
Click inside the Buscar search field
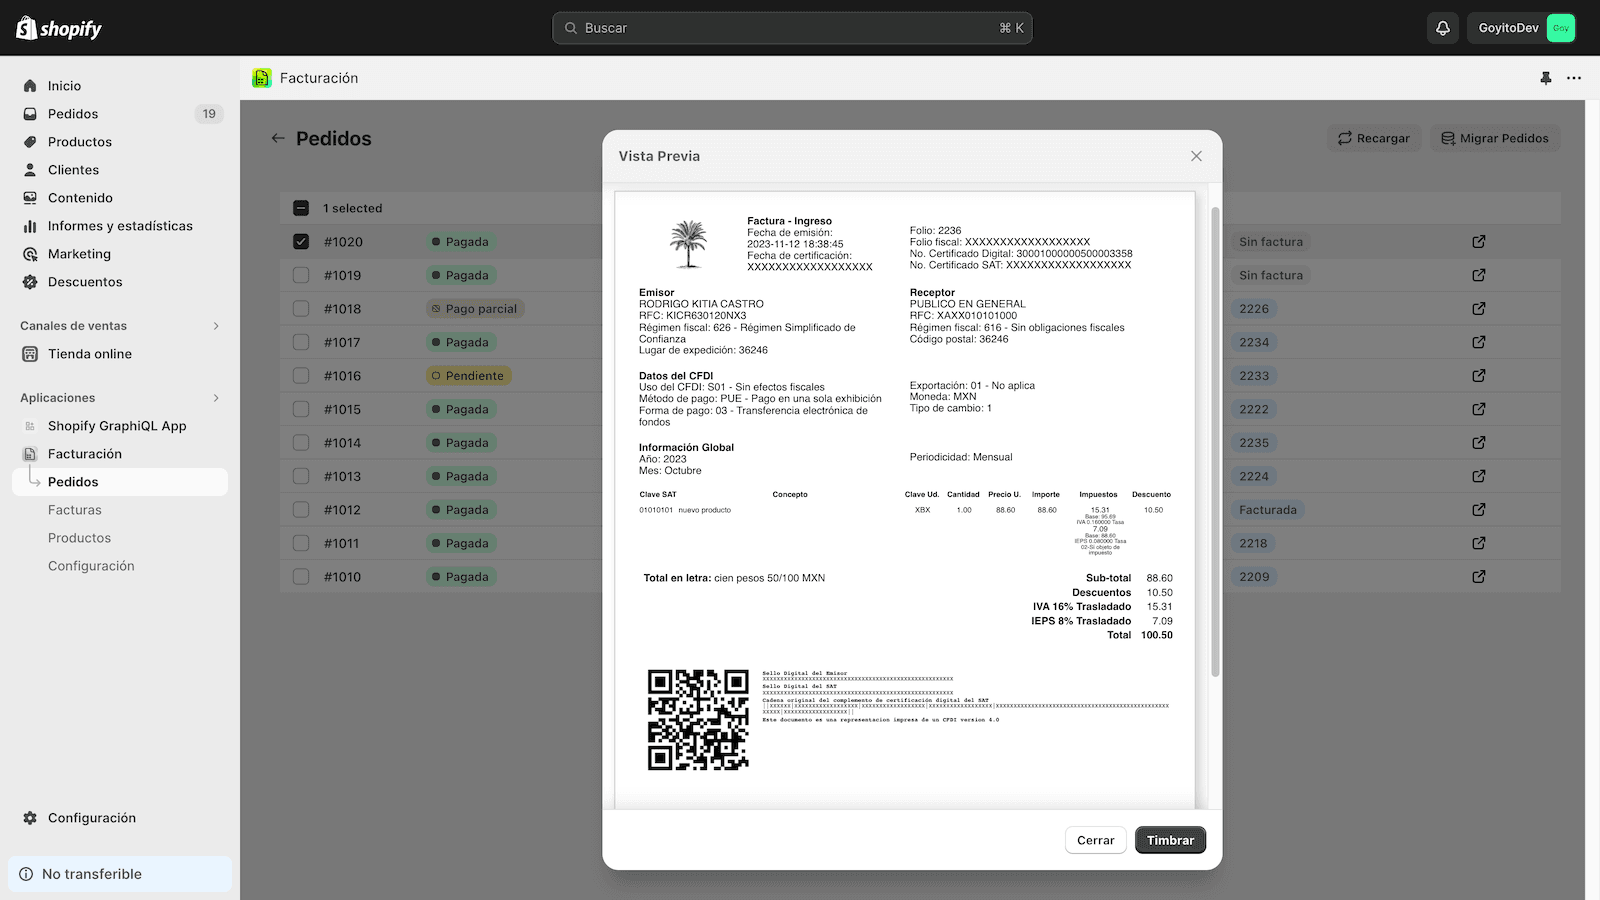click(x=792, y=28)
